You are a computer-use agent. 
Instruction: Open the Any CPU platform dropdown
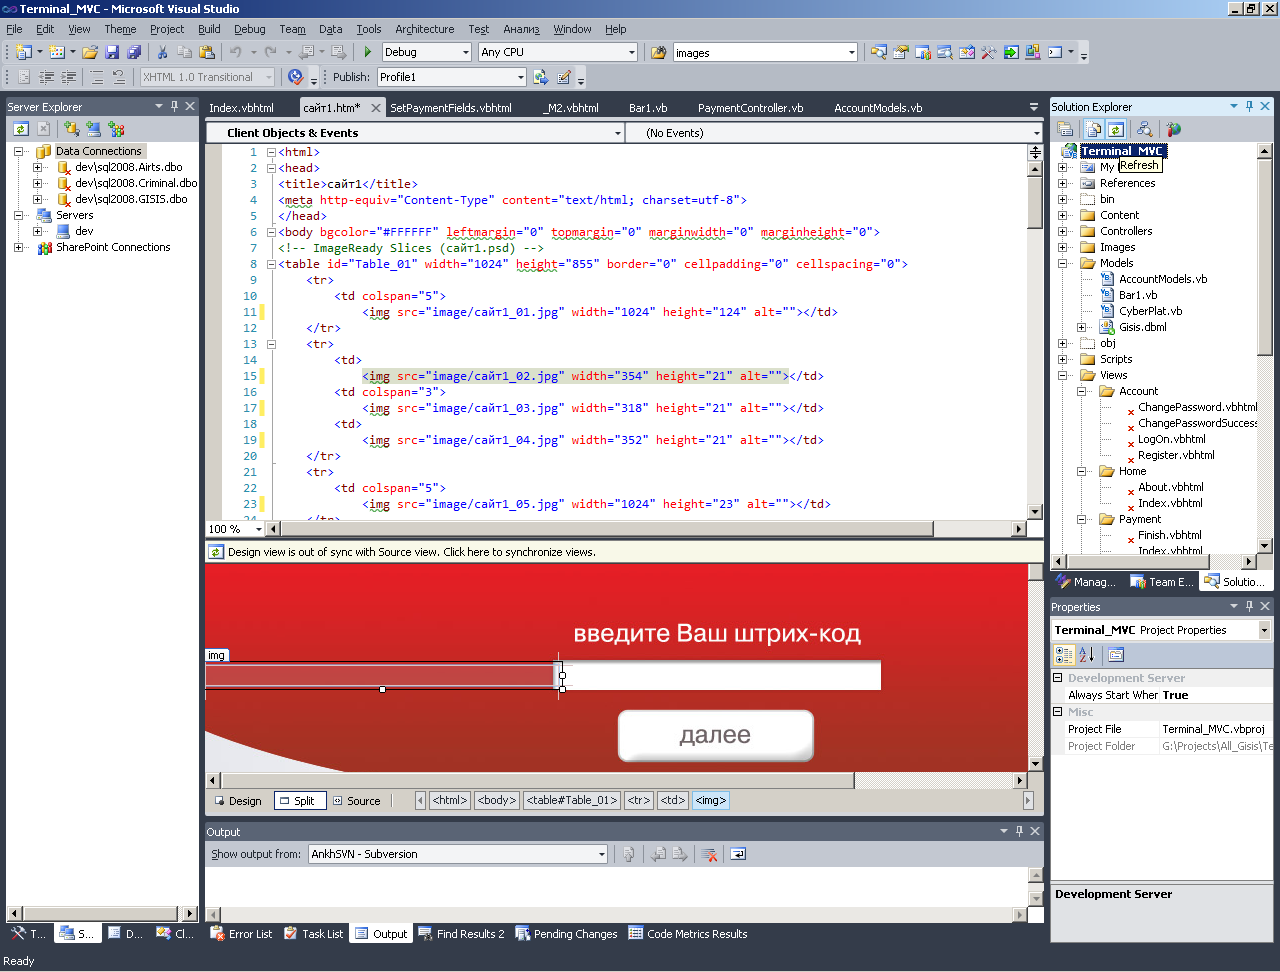pyautogui.click(x=631, y=52)
